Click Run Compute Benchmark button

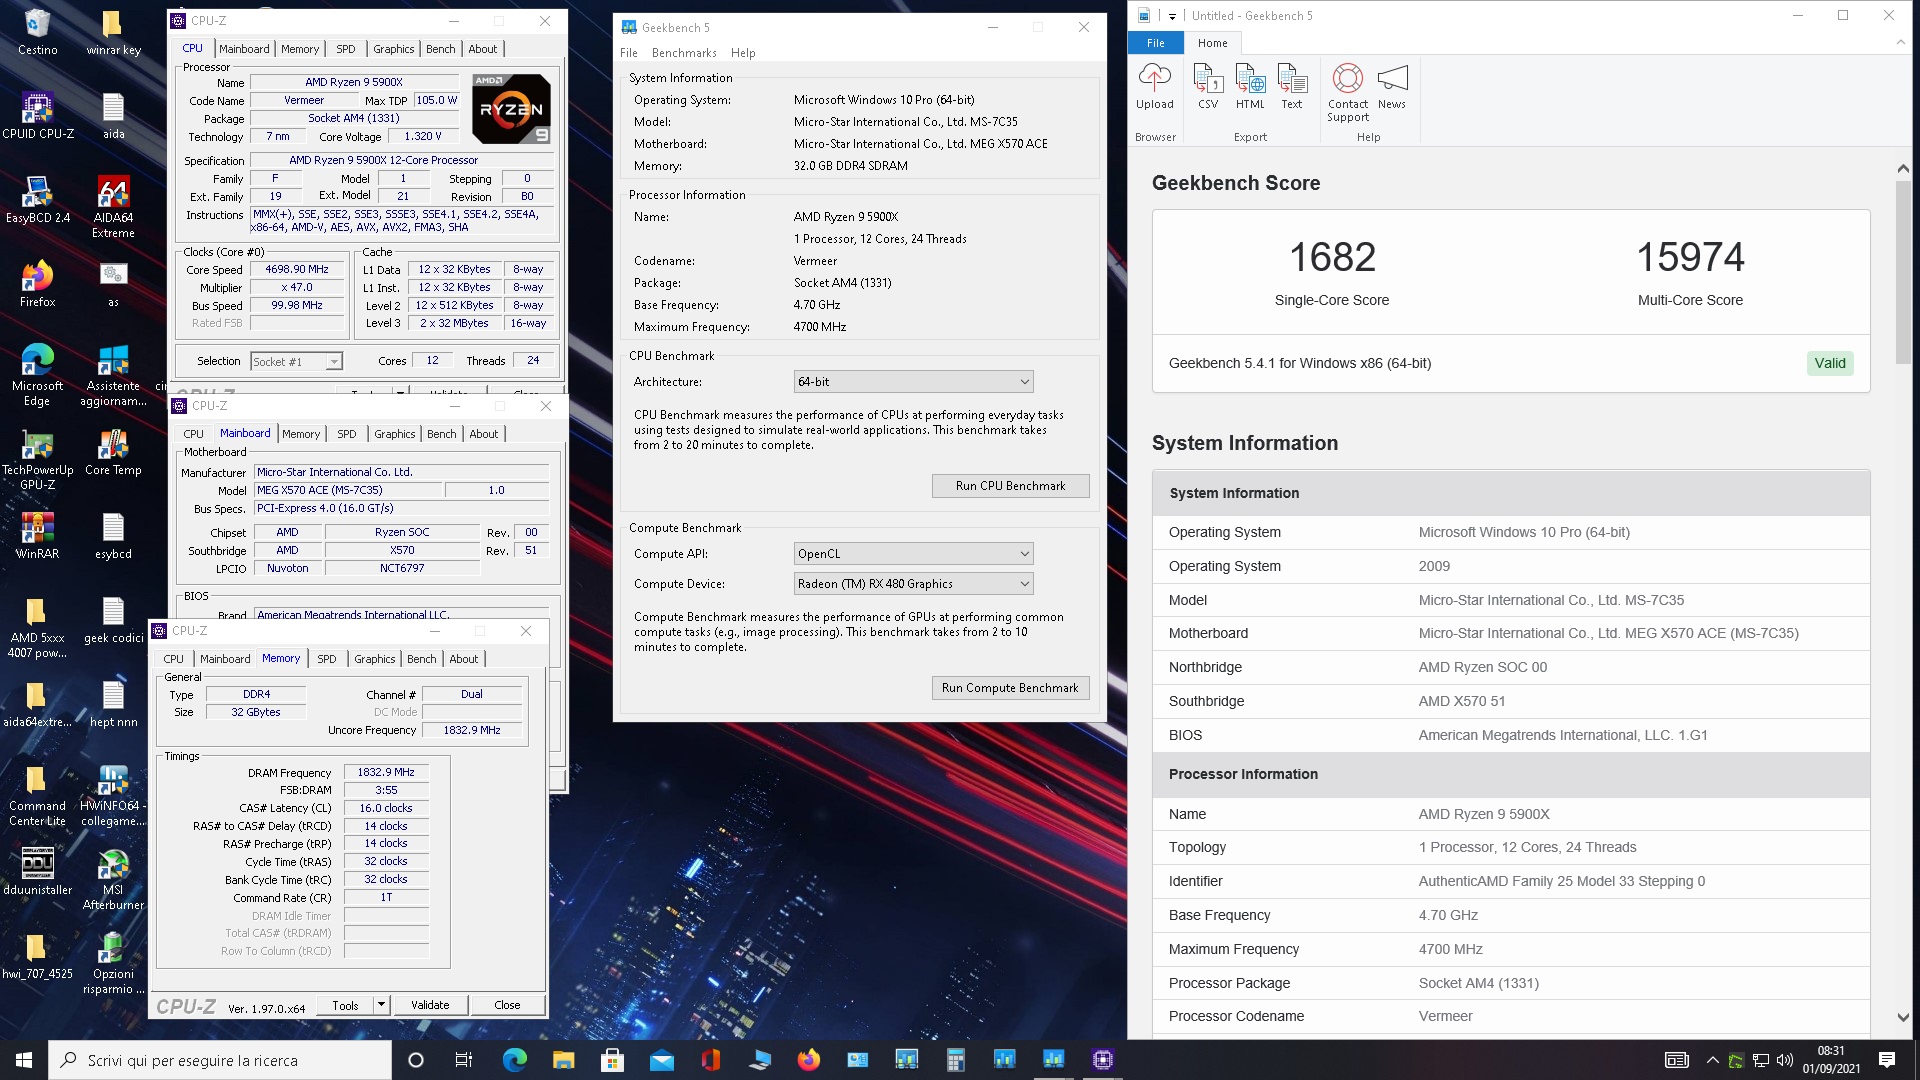pos(1010,688)
